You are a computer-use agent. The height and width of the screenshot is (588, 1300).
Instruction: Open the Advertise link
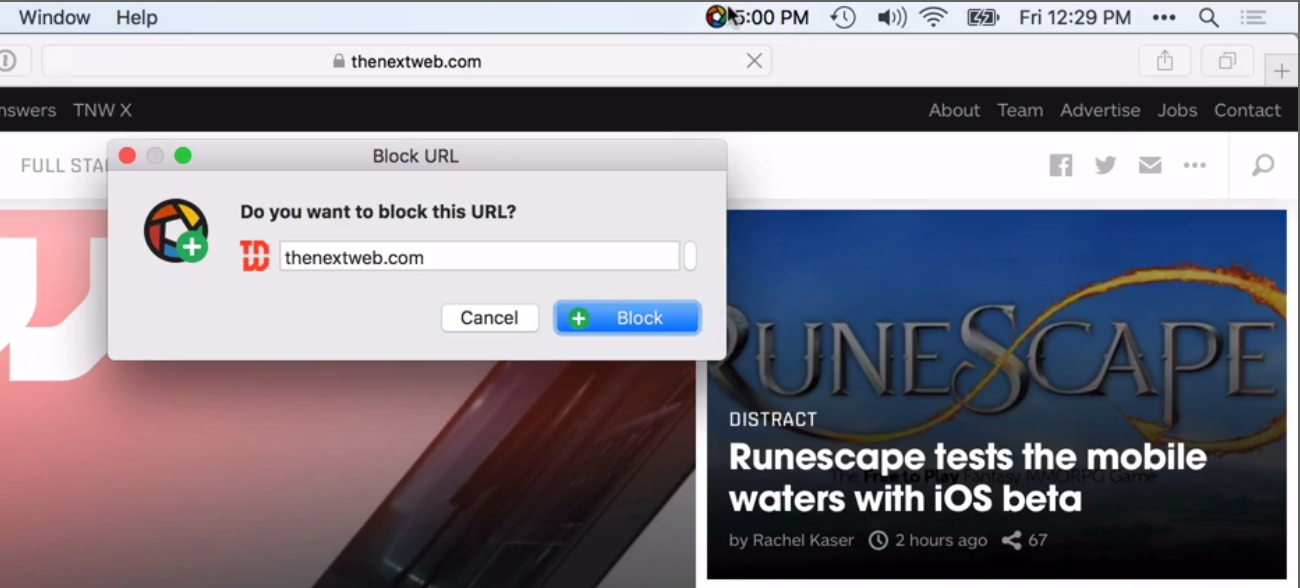click(1100, 110)
